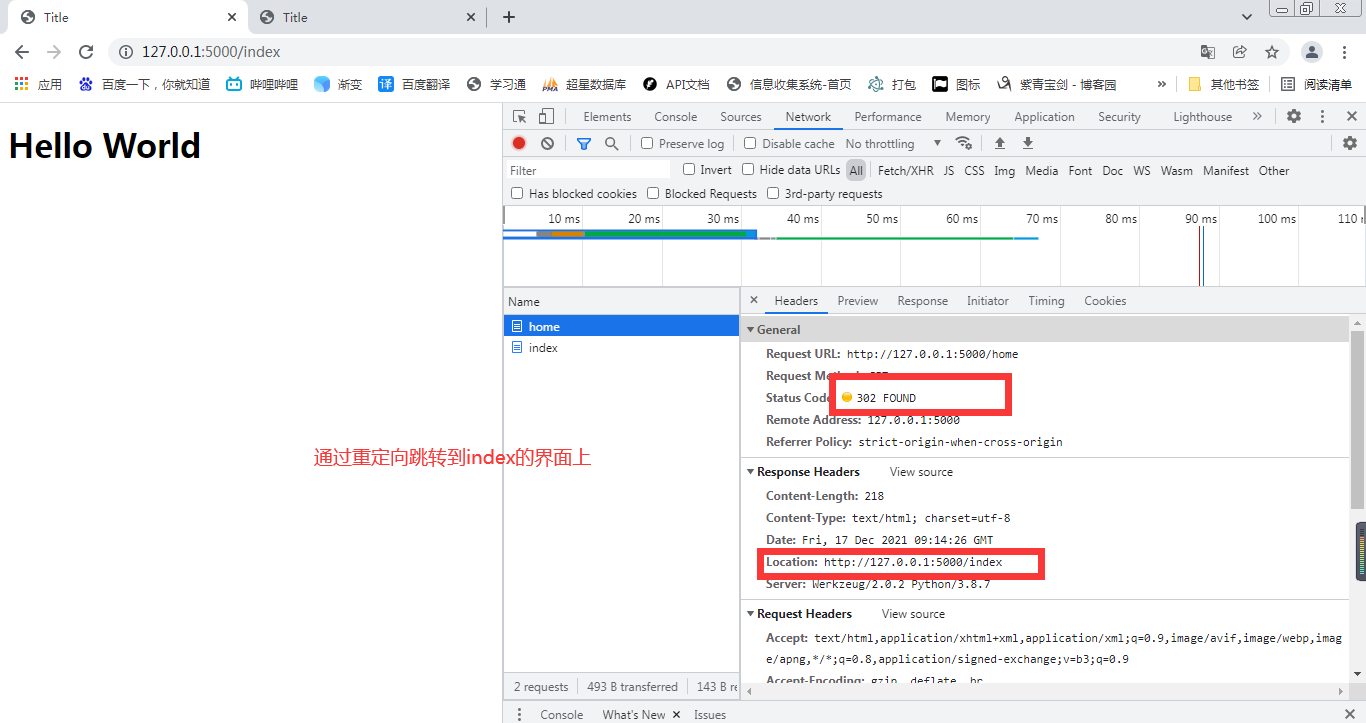Open the tab search dropdown arrow

click(1247, 17)
